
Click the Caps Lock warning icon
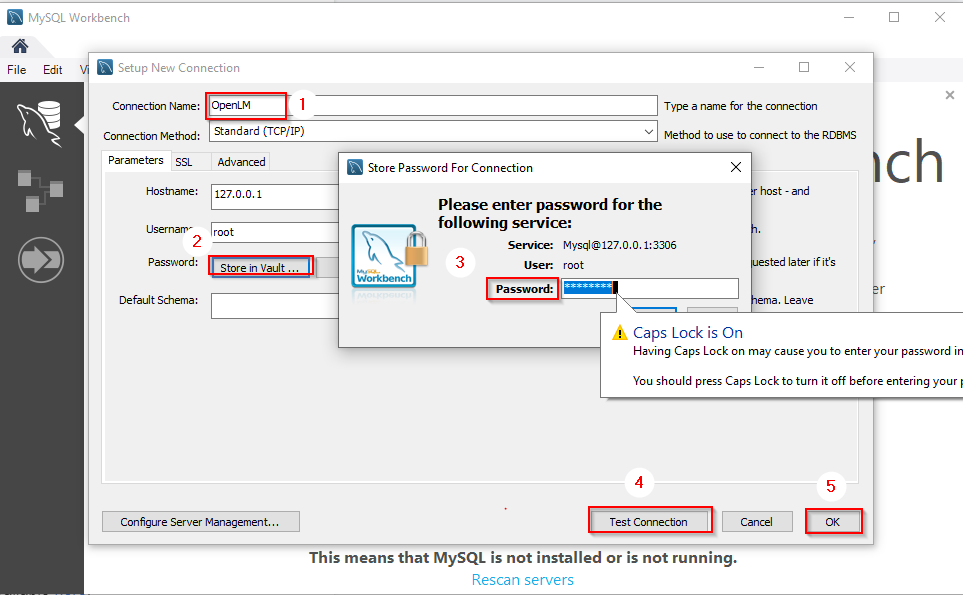click(x=617, y=334)
